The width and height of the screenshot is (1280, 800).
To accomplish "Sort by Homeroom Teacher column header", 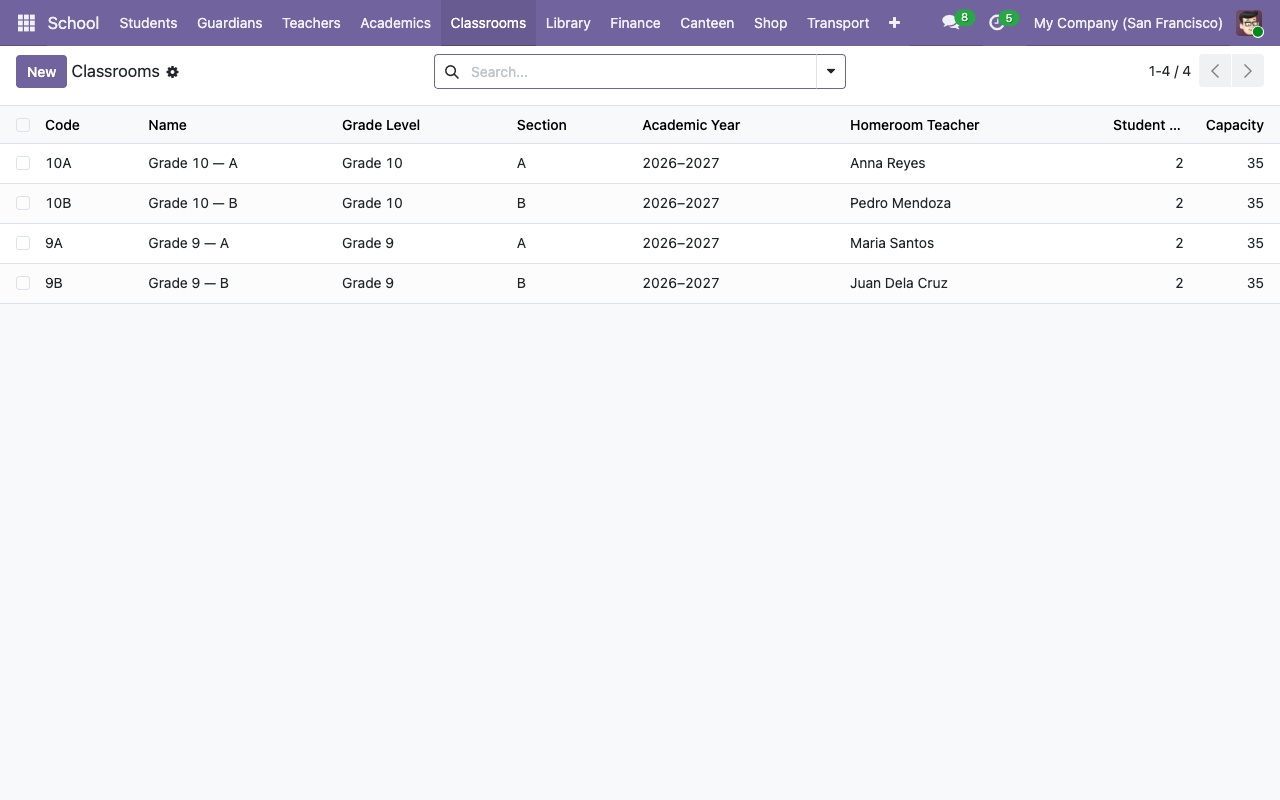I will click(914, 125).
